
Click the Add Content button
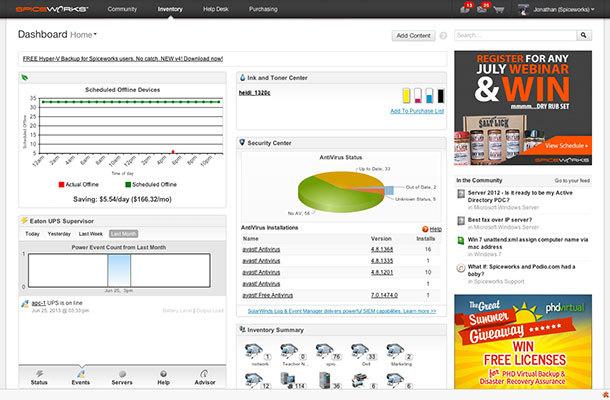413,35
